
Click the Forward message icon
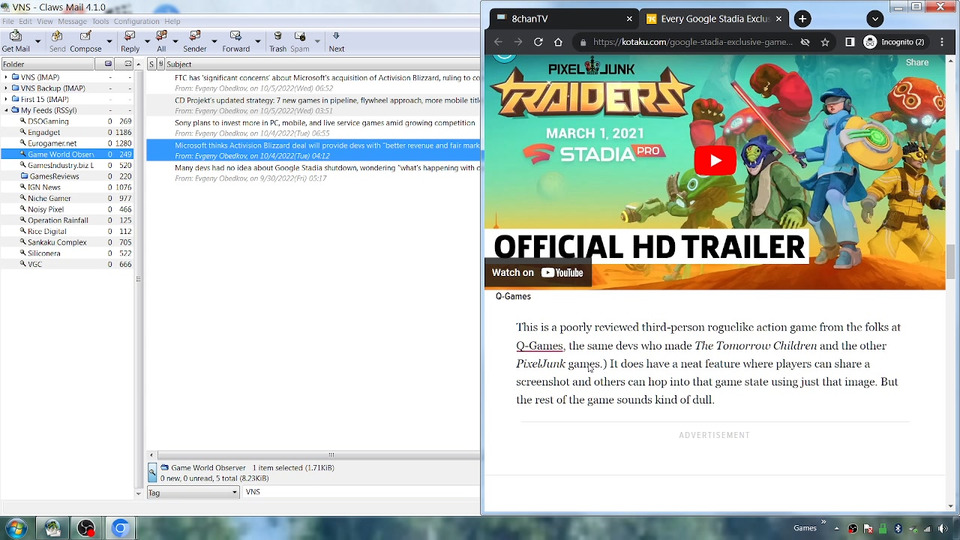pos(236,36)
